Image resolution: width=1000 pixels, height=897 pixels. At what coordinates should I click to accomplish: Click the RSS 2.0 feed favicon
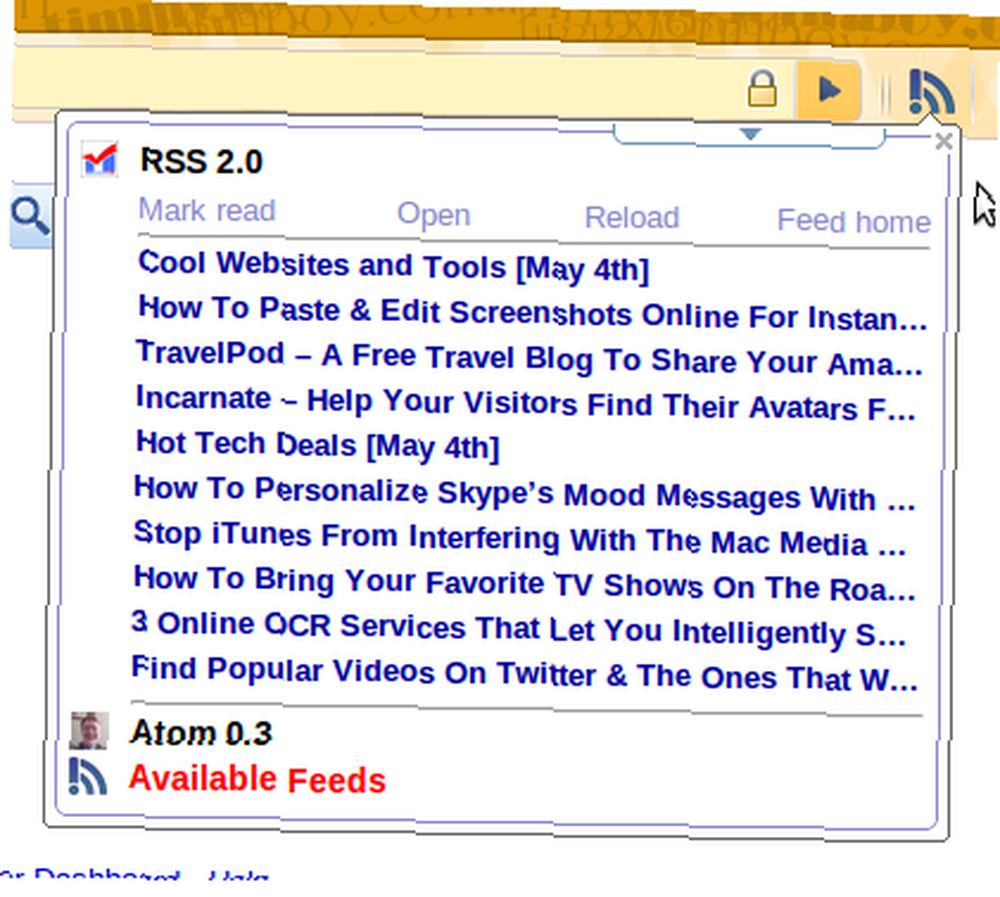click(100, 159)
